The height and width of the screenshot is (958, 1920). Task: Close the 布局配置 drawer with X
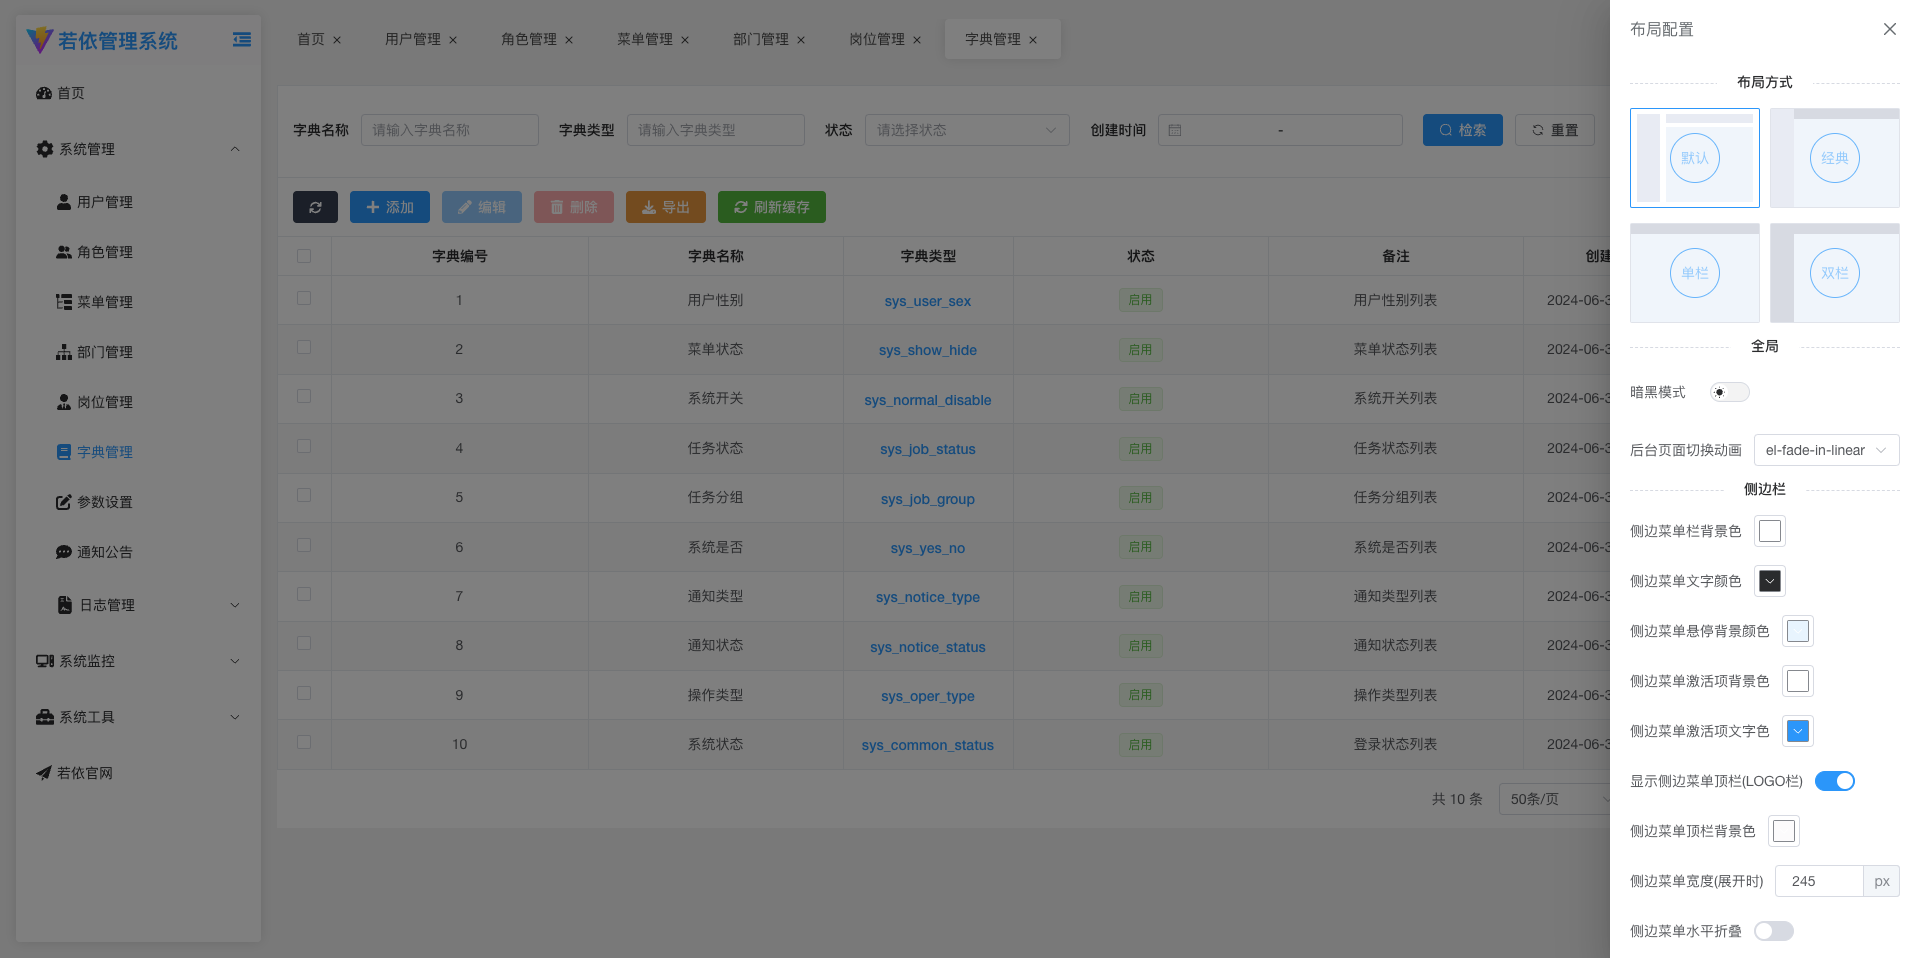pyautogui.click(x=1890, y=29)
